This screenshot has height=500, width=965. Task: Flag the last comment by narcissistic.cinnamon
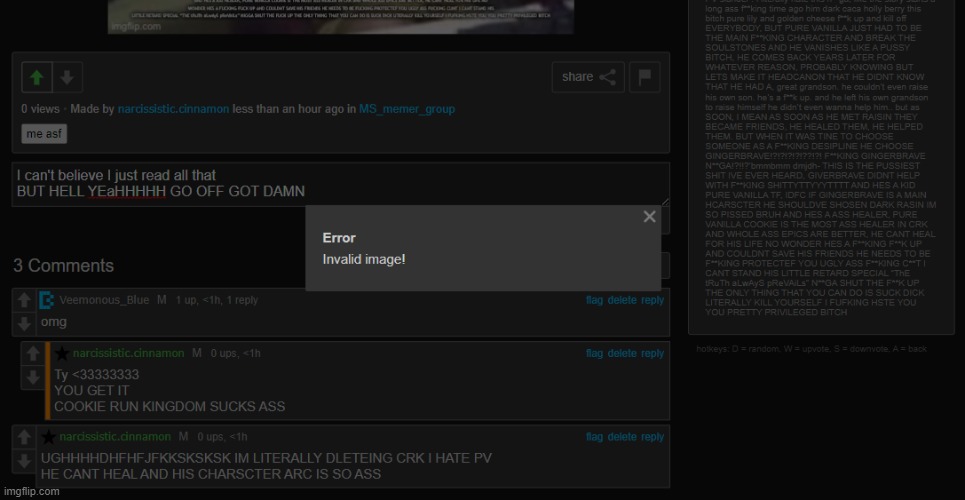[x=594, y=437]
